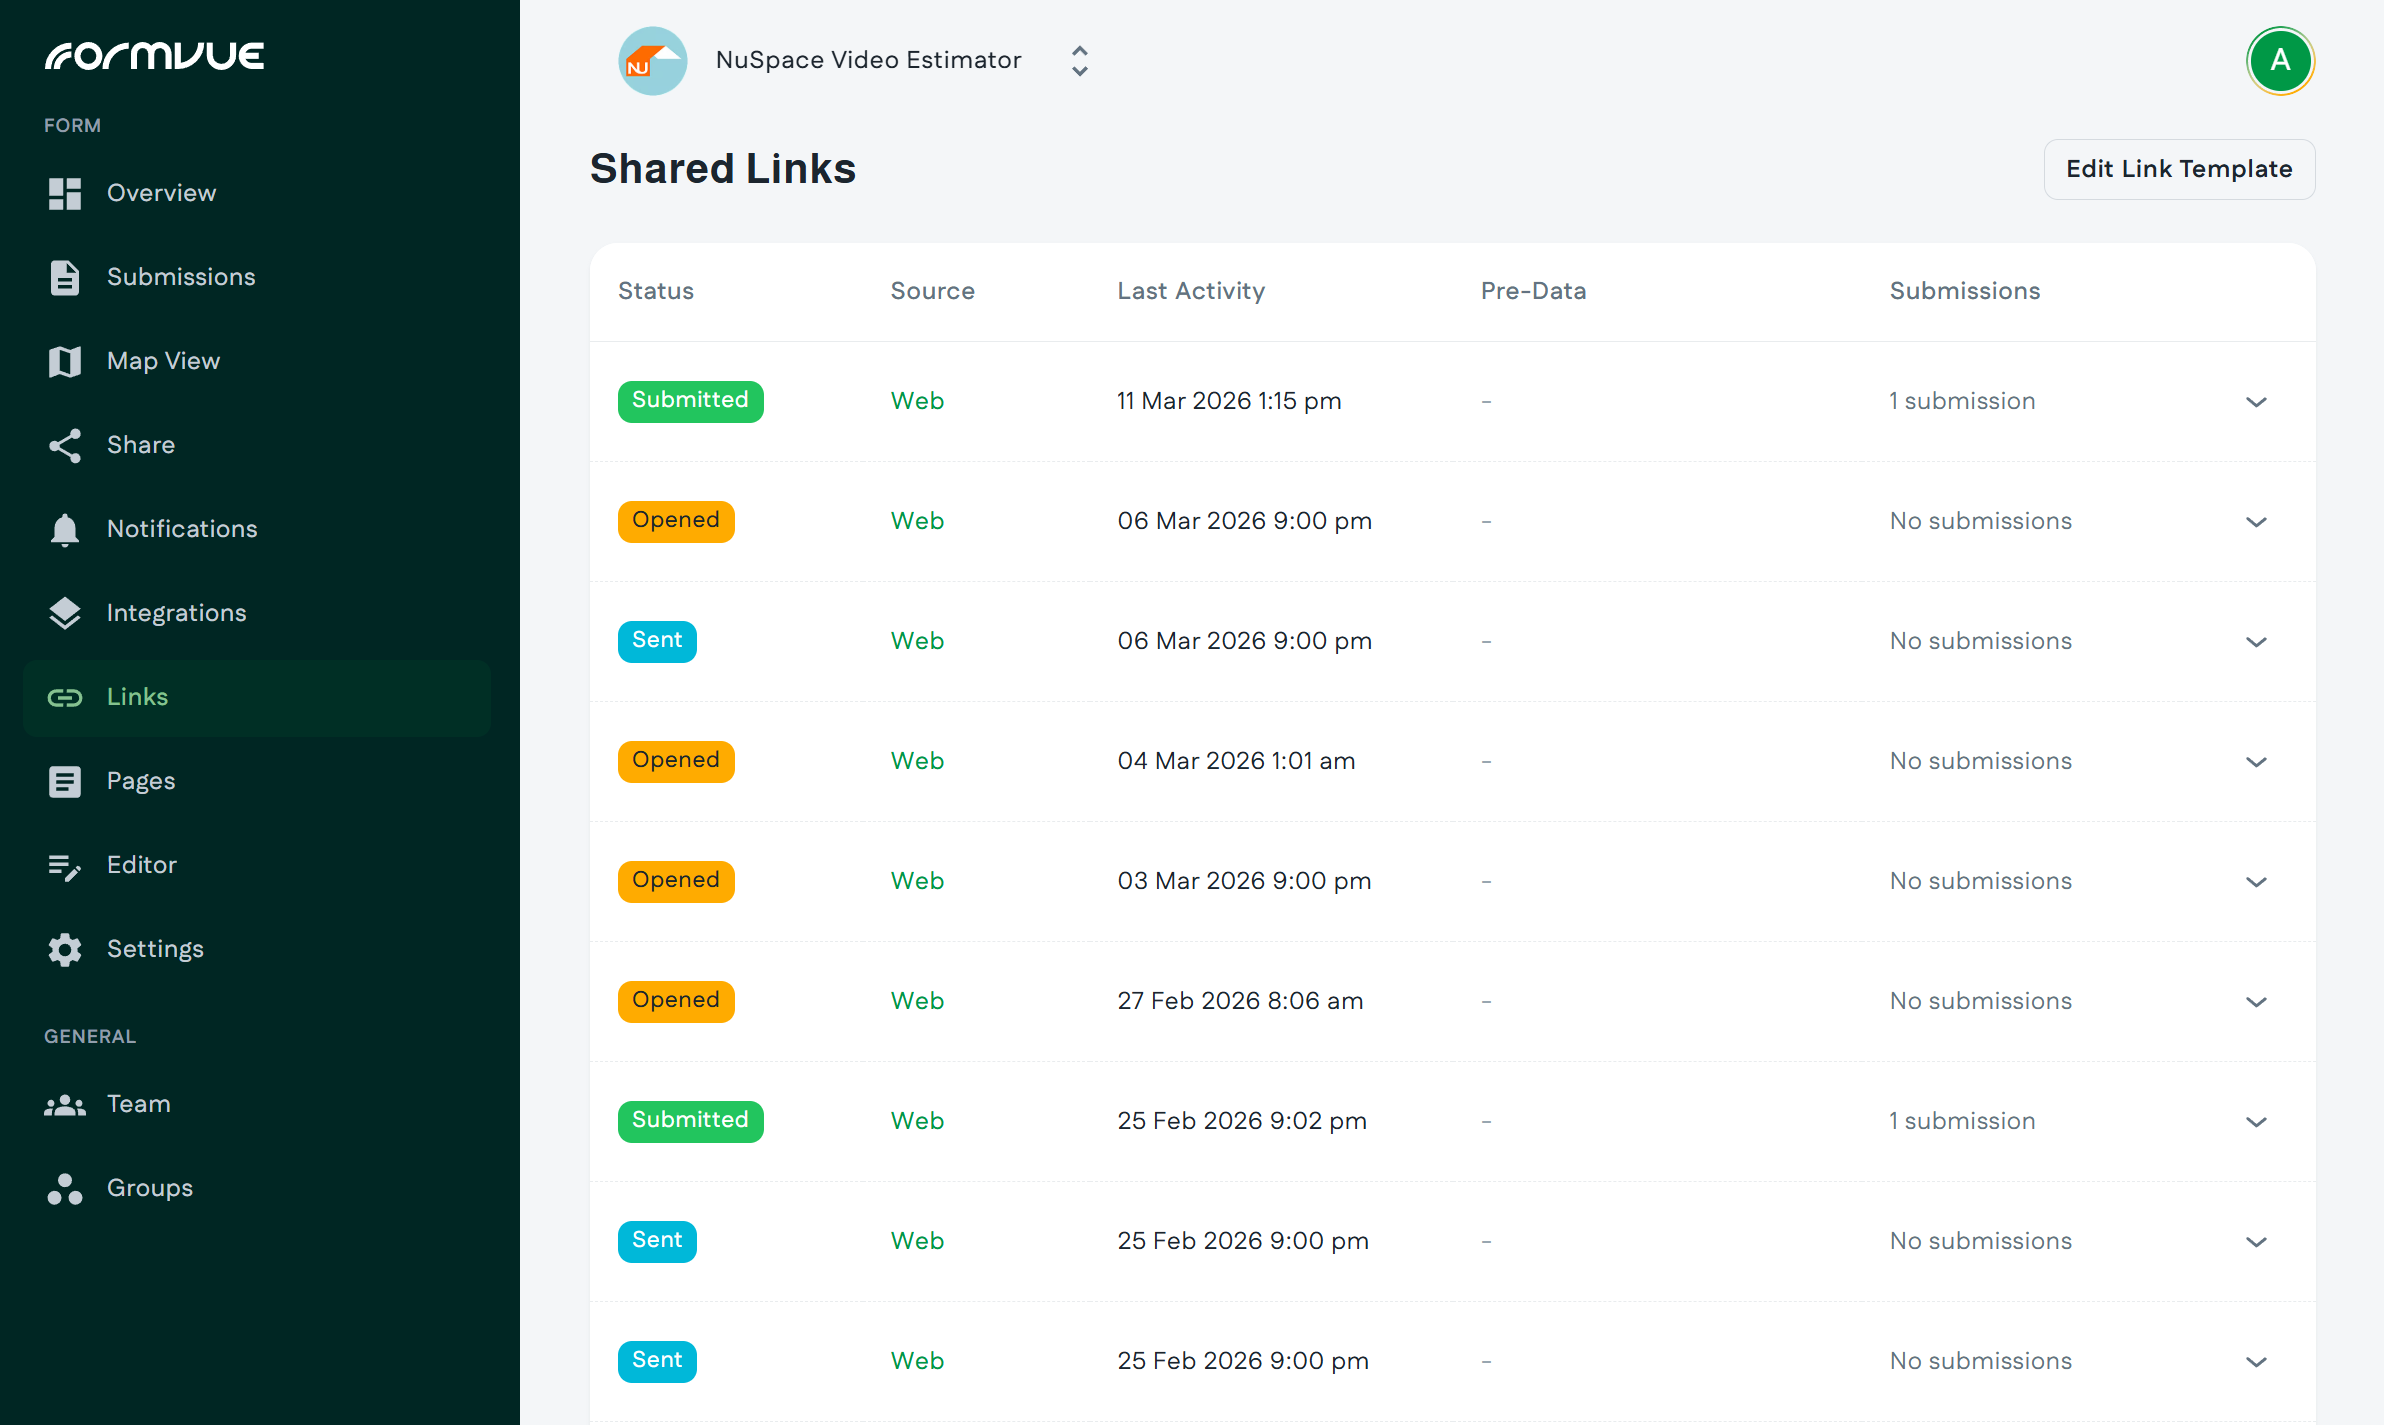Screen dimensions: 2384x1425
Task: Open the user avatar A menu
Action: point(2280,61)
